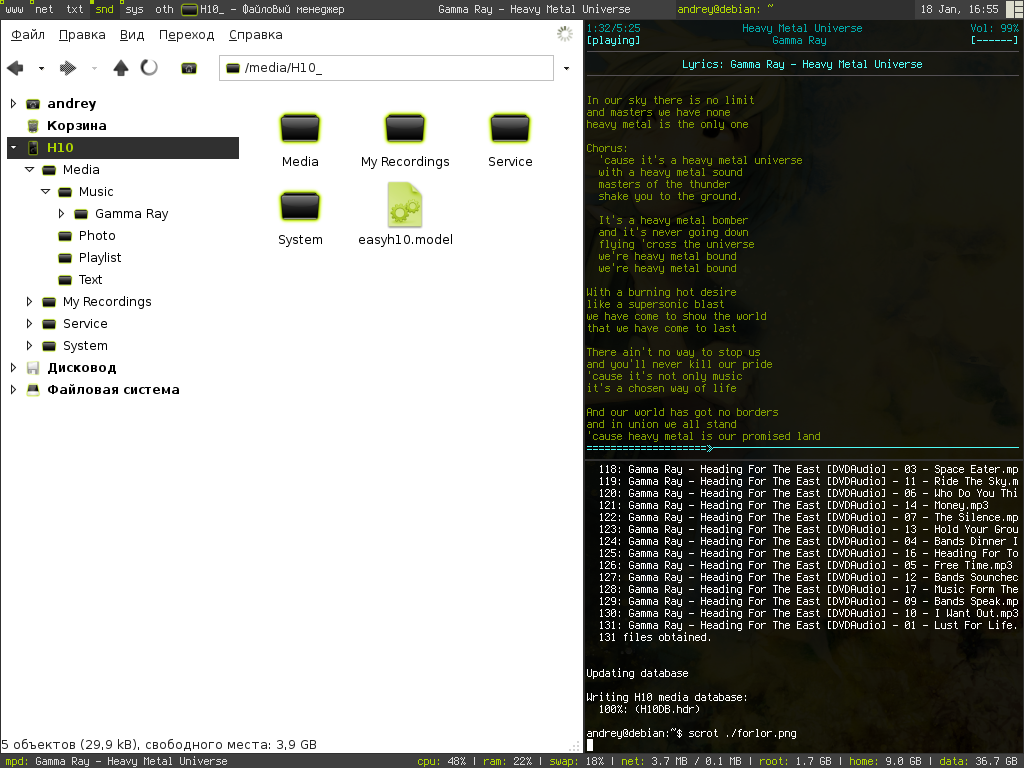Select Media folder icon in tree

coord(49,170)
